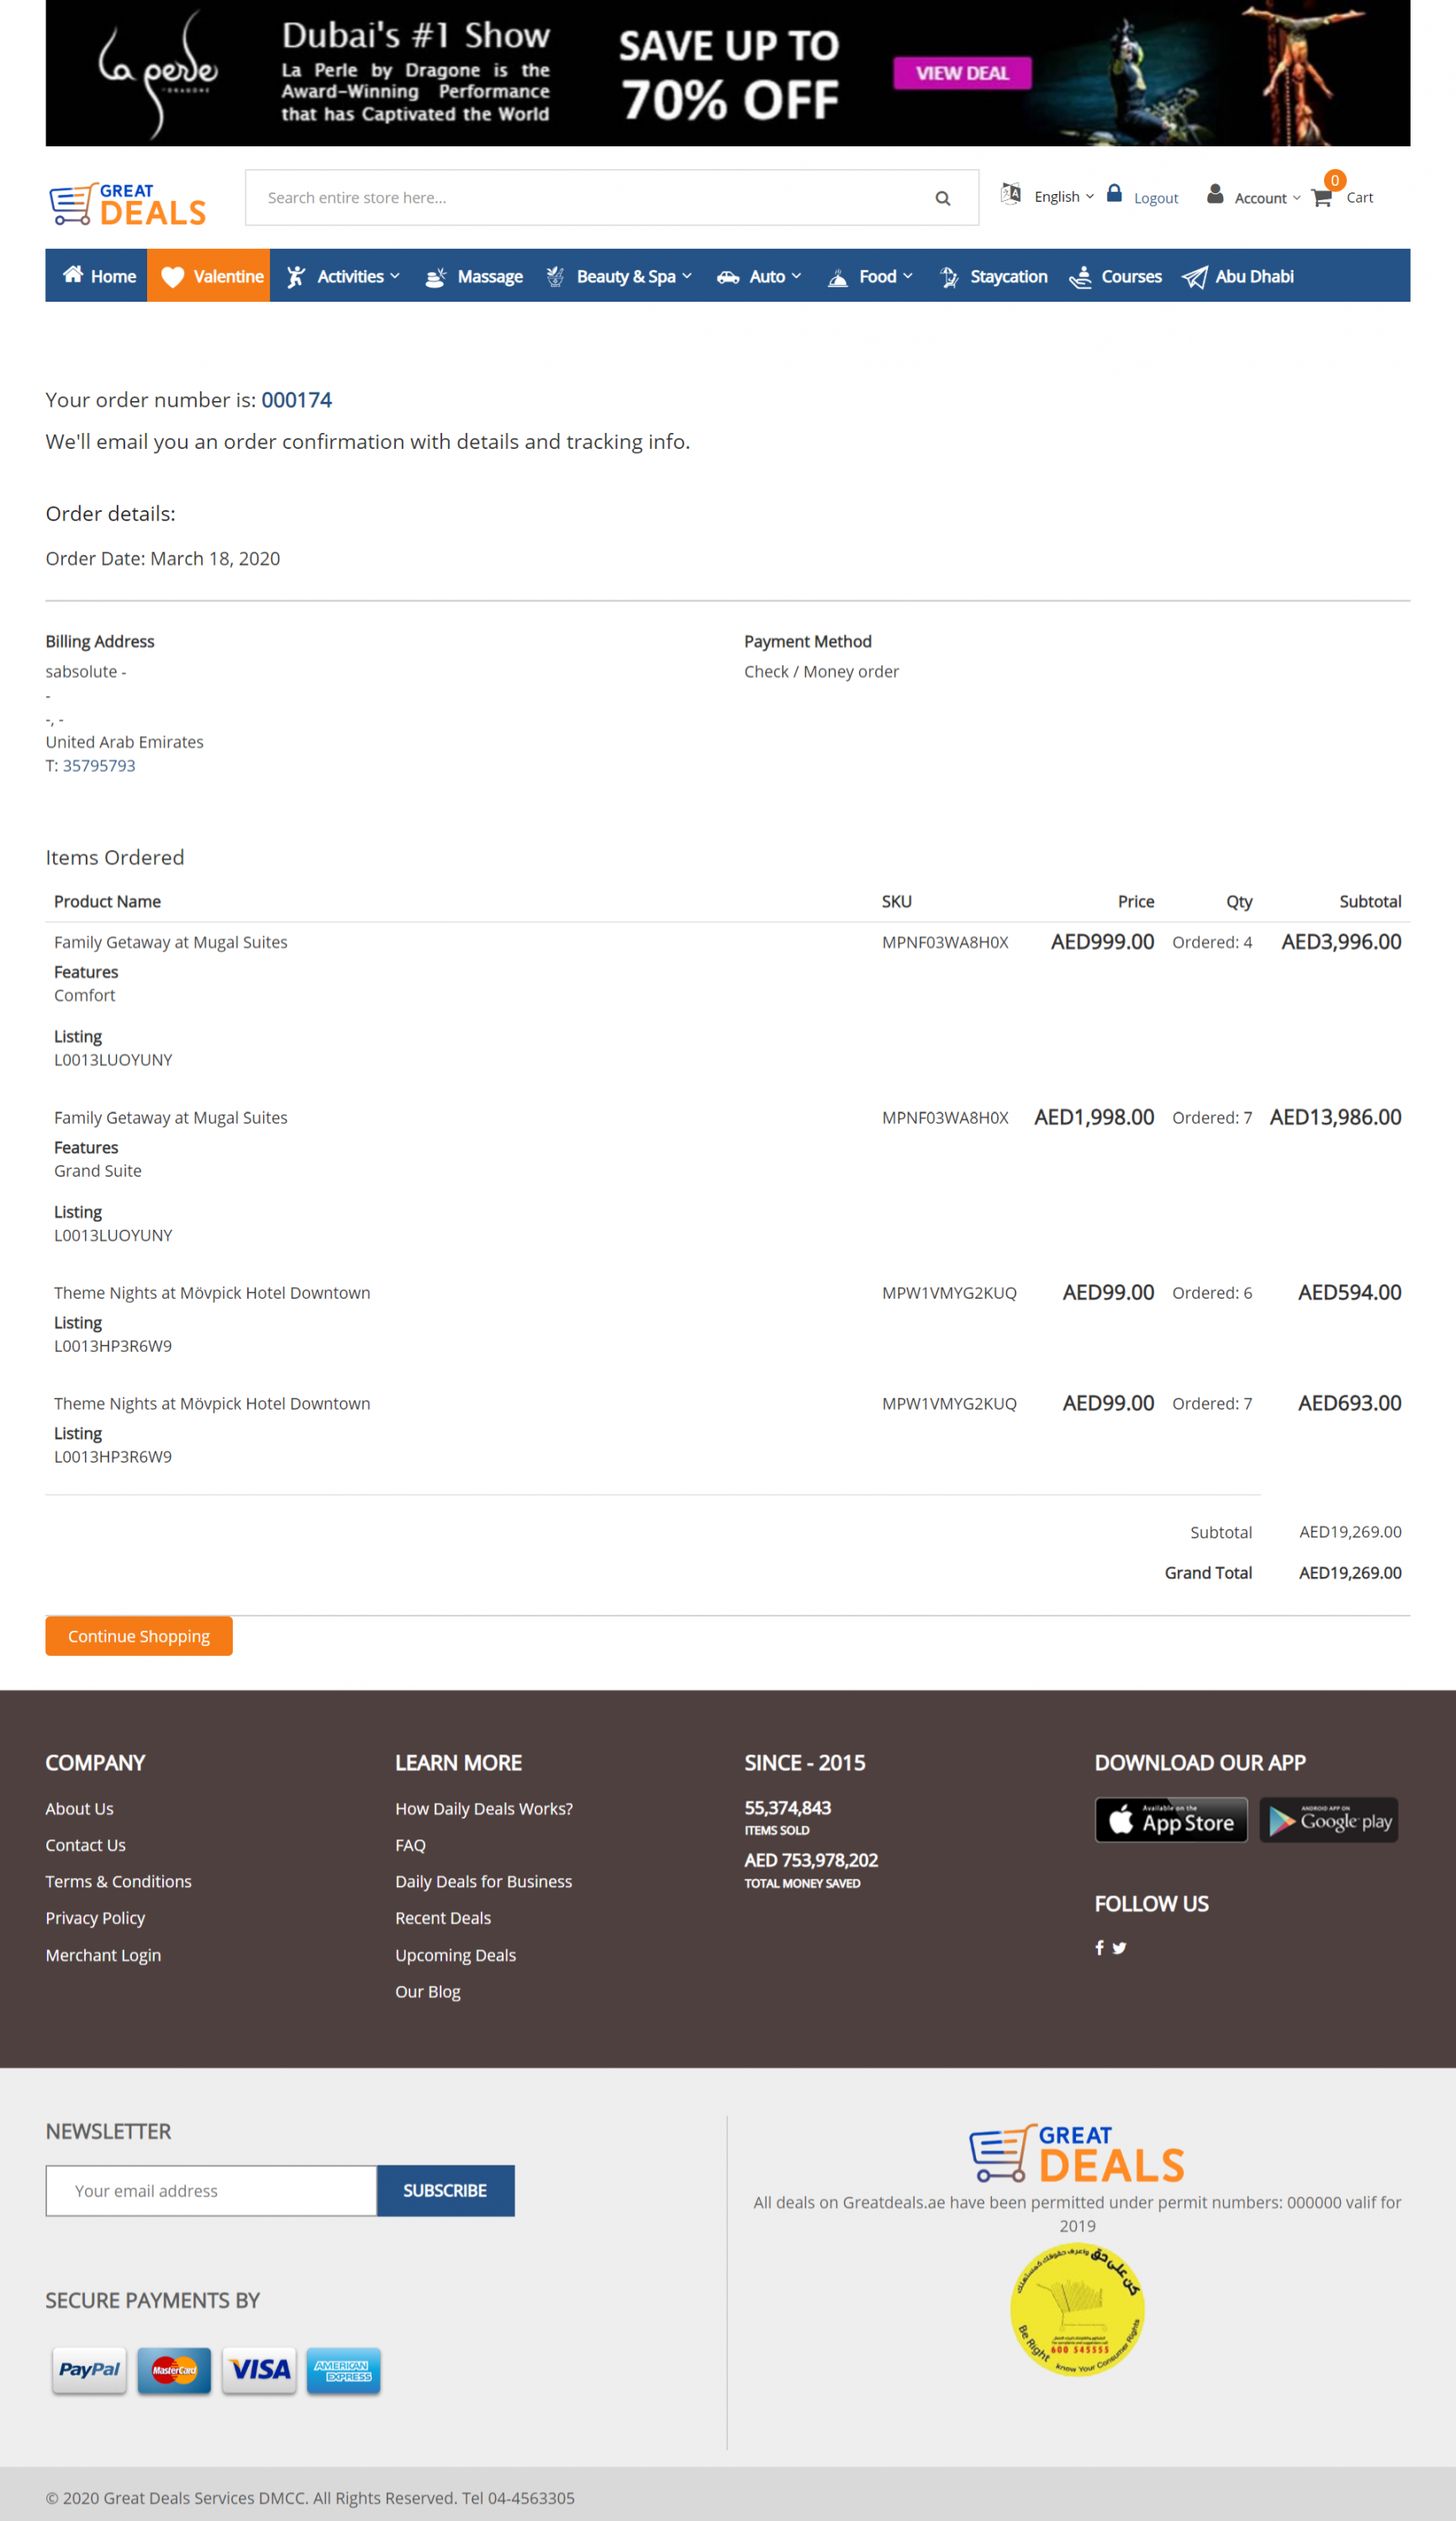
Task: Click the Continue Shopping button
Action: 139,1636
